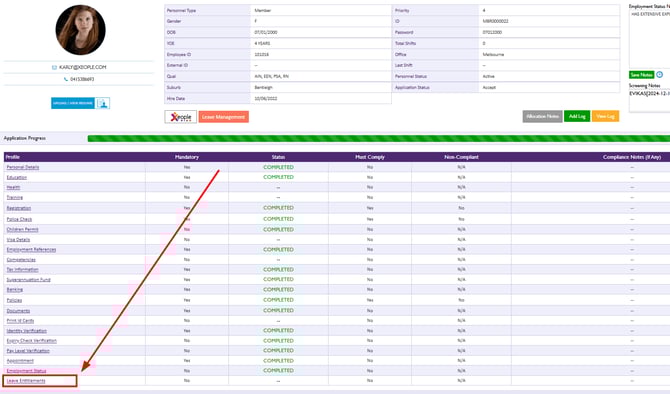This screenshot has width=670, height=394.
Task: Open the Documents profile link
Action: (18, 311)
